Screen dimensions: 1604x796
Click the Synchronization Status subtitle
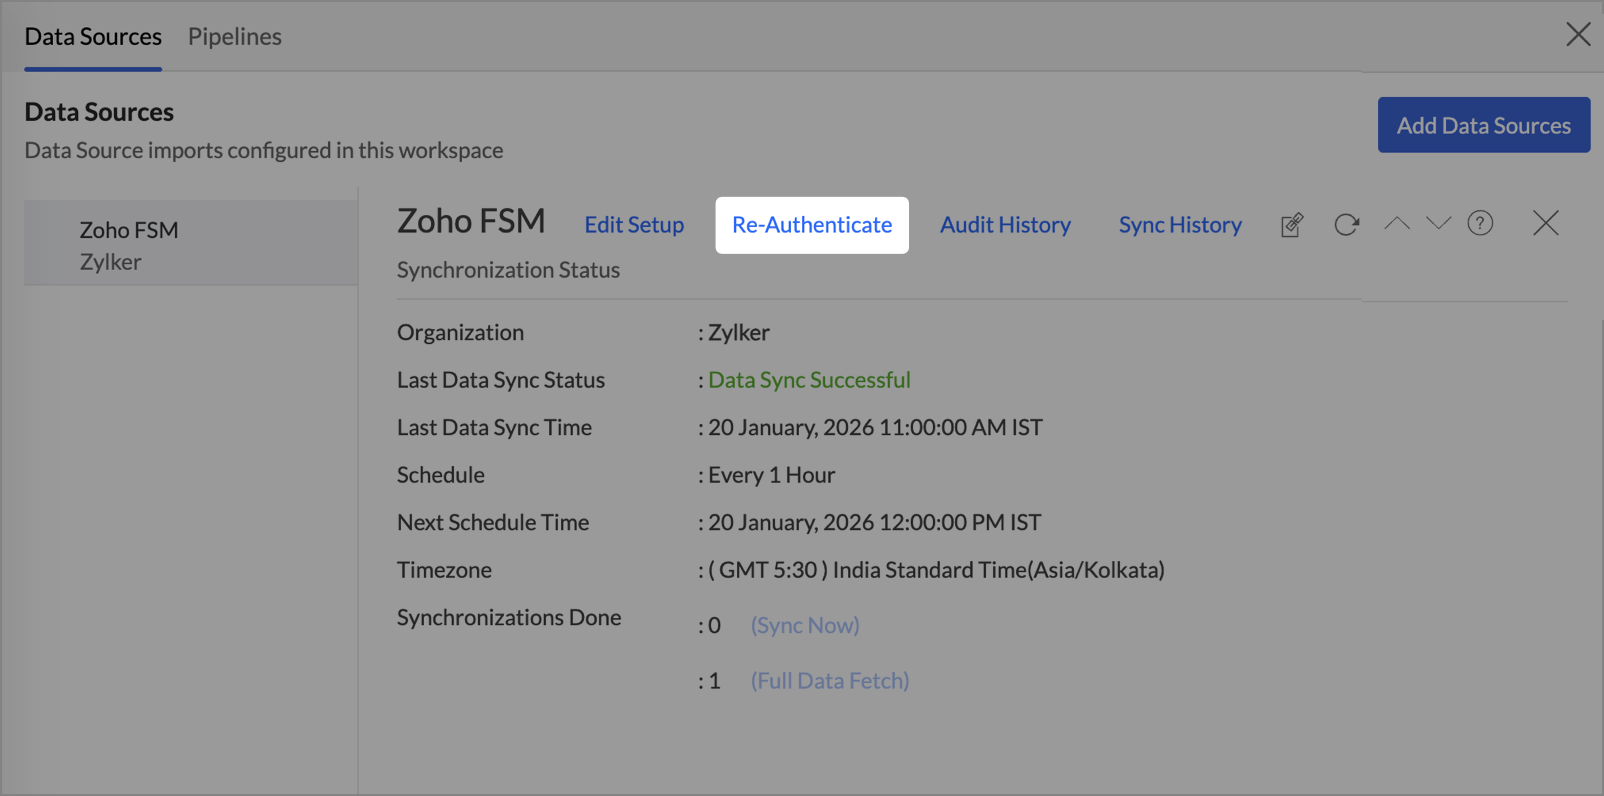pyautogui.click(x=508, y=270)
